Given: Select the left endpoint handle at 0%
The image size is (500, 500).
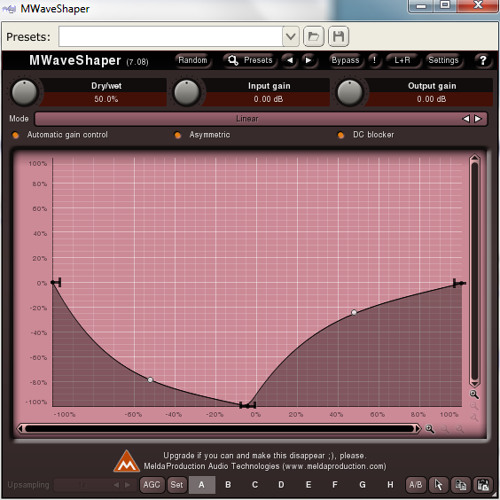Looking at the screenshot, I should [x=56, y=282].
